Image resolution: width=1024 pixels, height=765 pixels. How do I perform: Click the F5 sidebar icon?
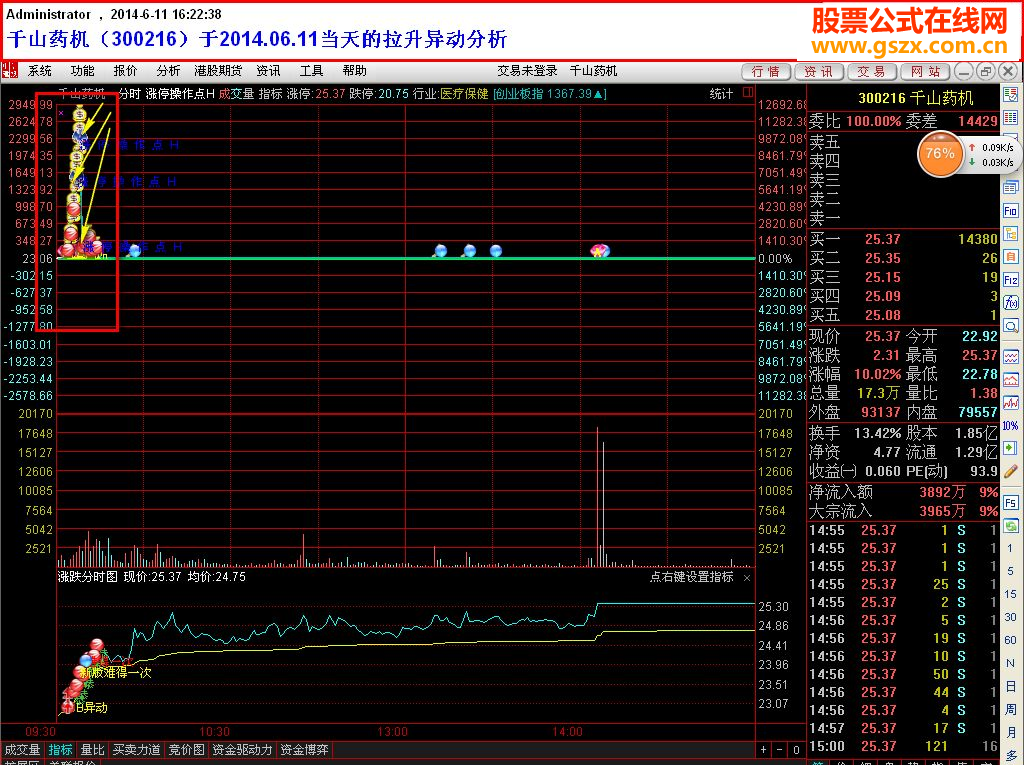tap(1010, 502)
